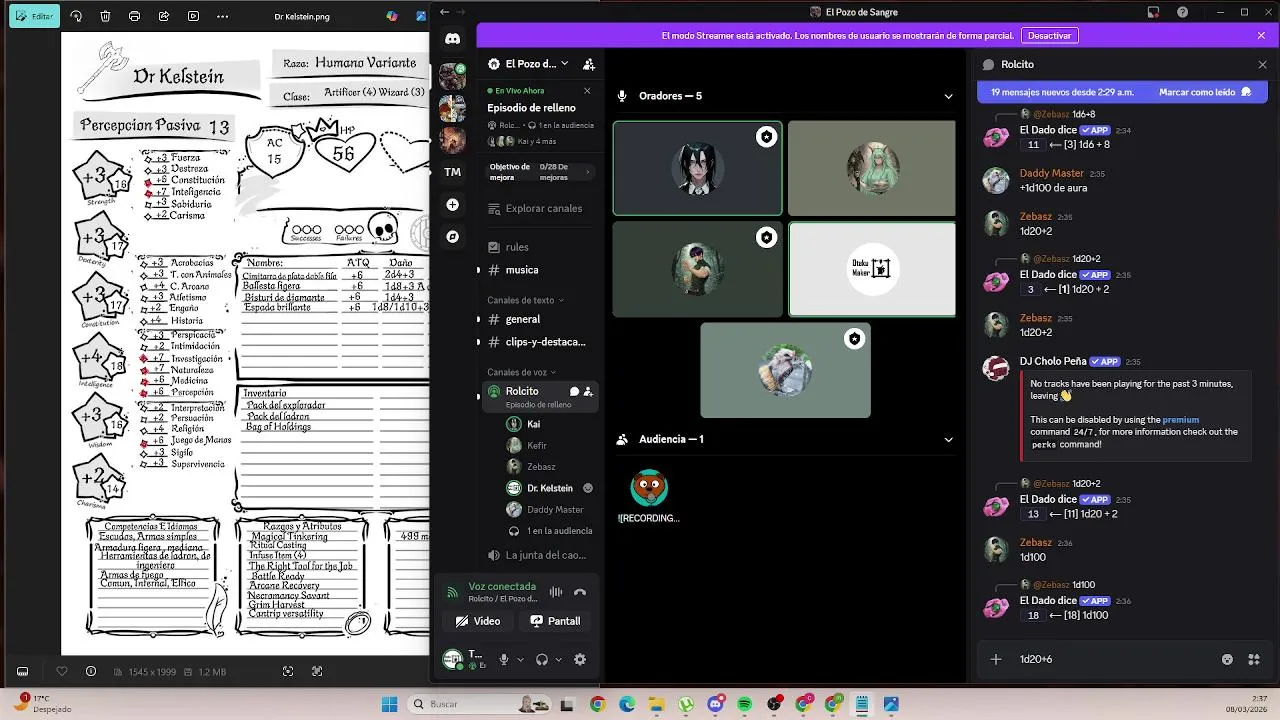Turn on Video camera button

478,621
